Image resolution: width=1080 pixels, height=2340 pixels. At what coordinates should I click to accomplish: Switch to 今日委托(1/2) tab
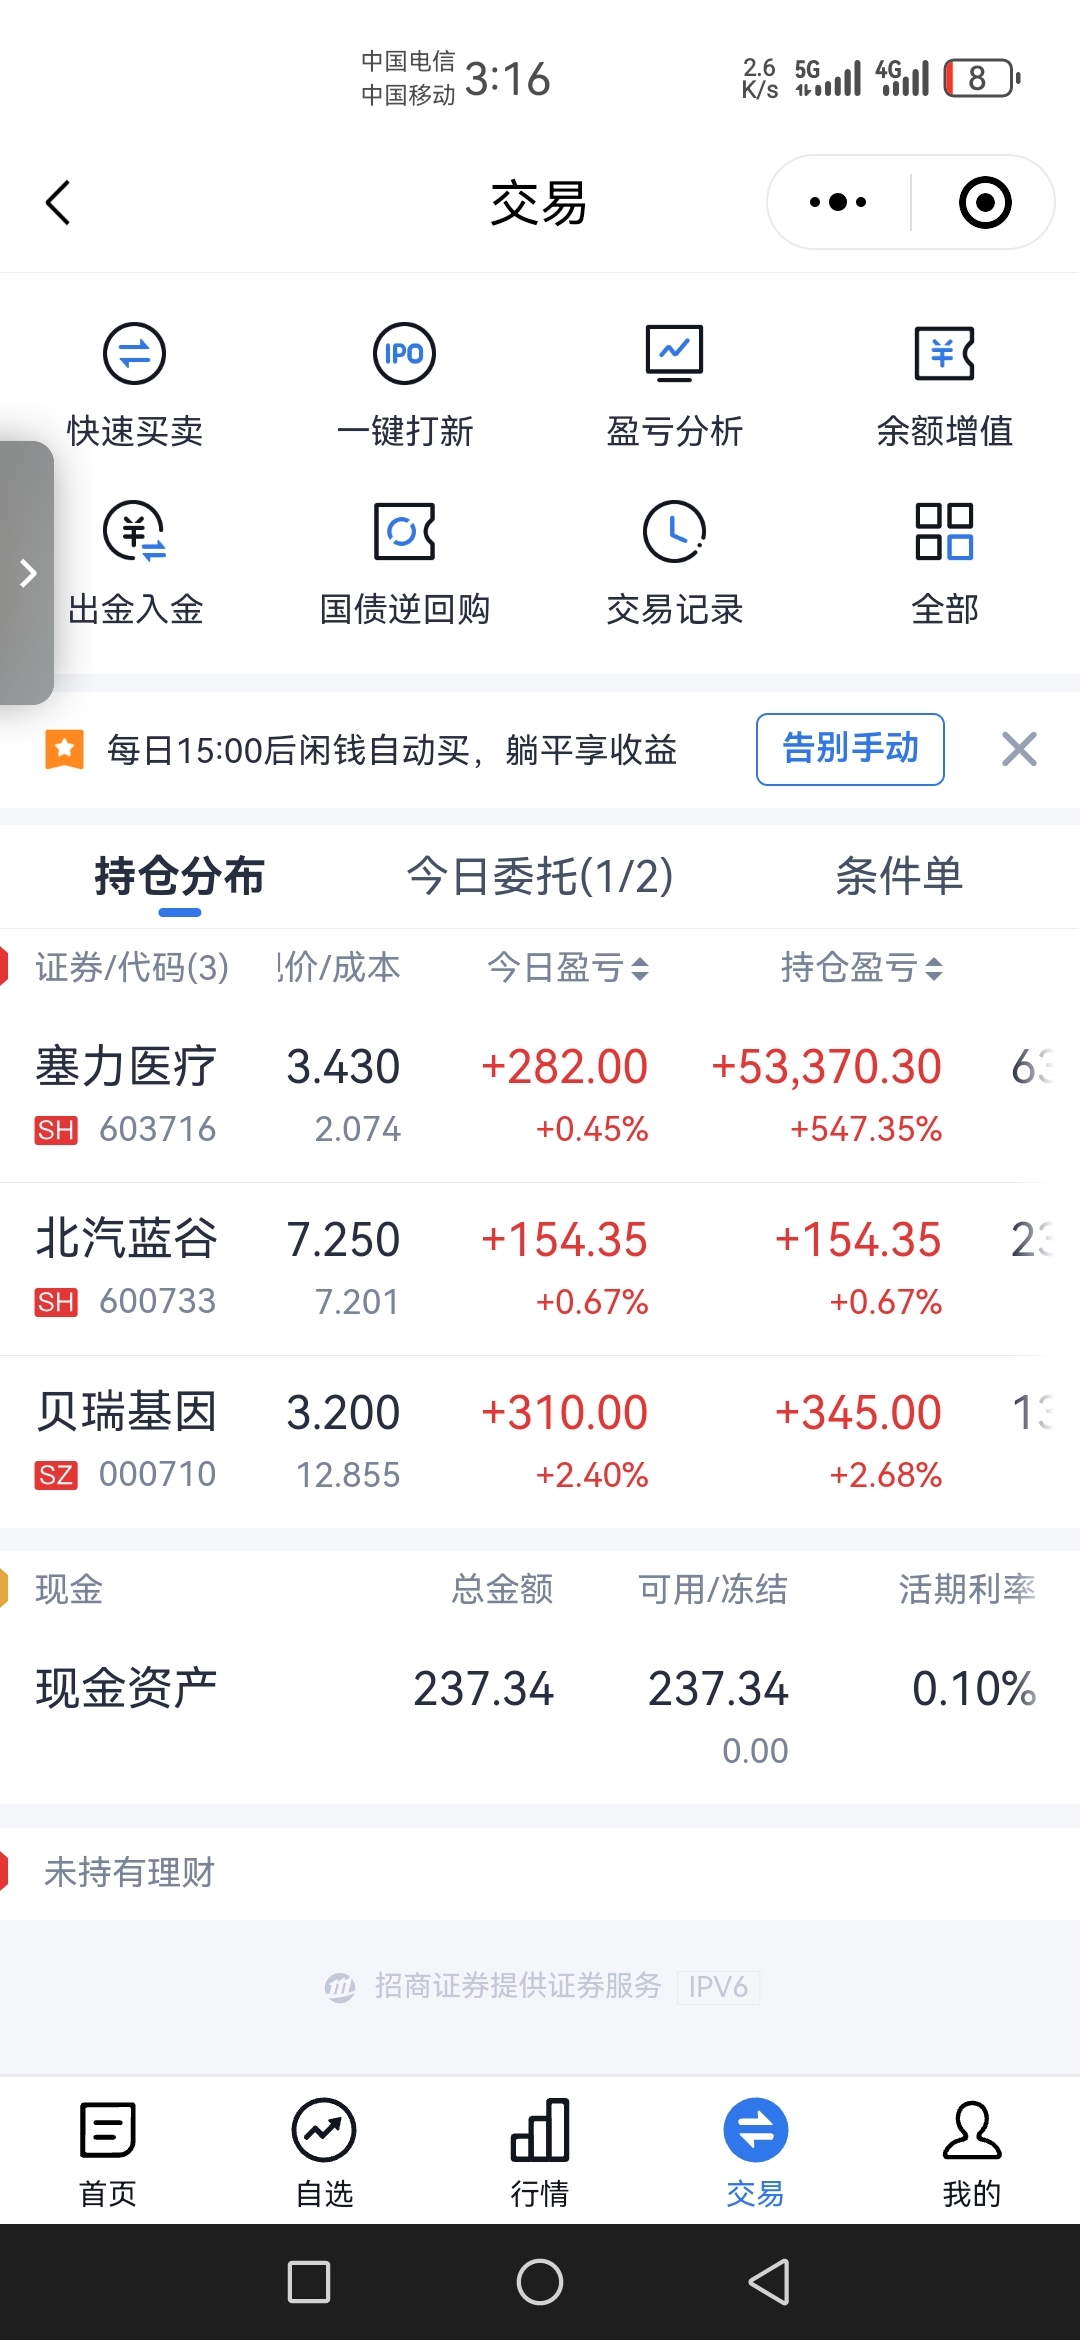(539, 877)
